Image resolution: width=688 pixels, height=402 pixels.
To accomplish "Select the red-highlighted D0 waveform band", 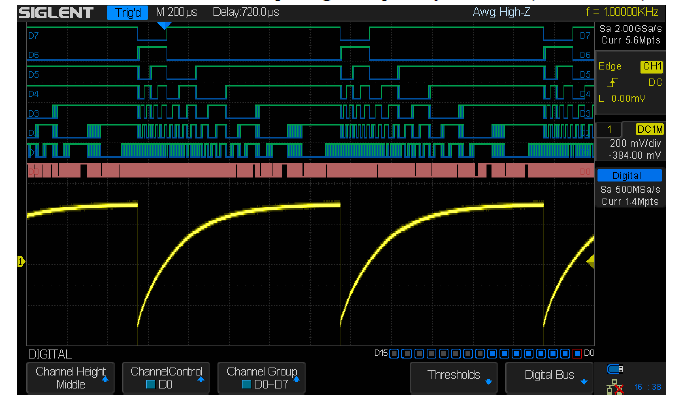I will pos(311,171).
